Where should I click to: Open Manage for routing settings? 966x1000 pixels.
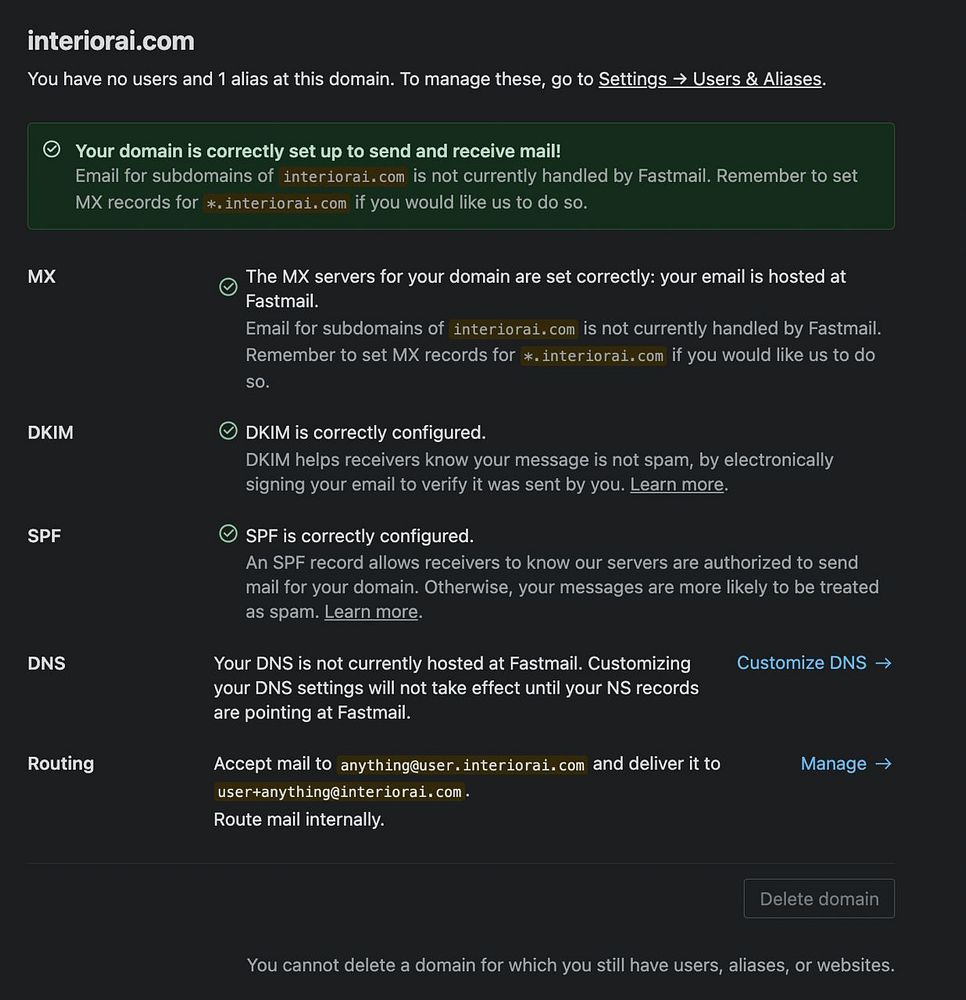833,764
